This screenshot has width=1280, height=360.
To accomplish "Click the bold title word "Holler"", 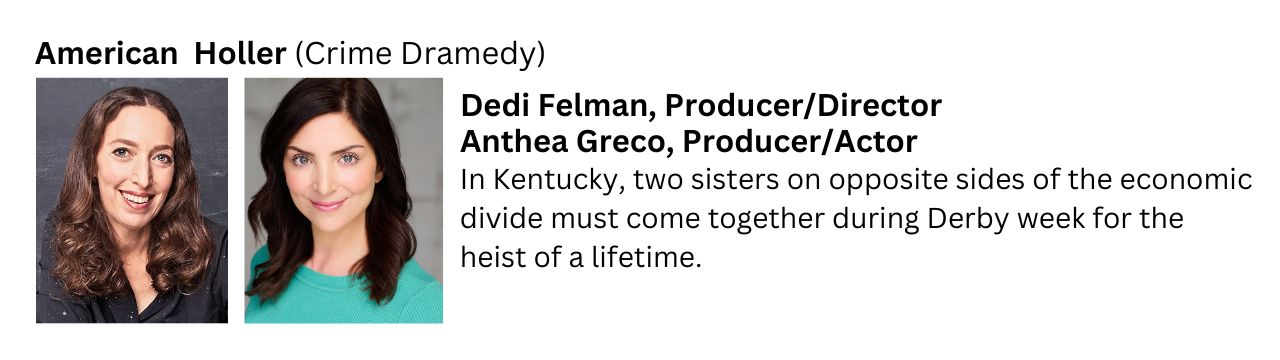I will coord(240,55).
